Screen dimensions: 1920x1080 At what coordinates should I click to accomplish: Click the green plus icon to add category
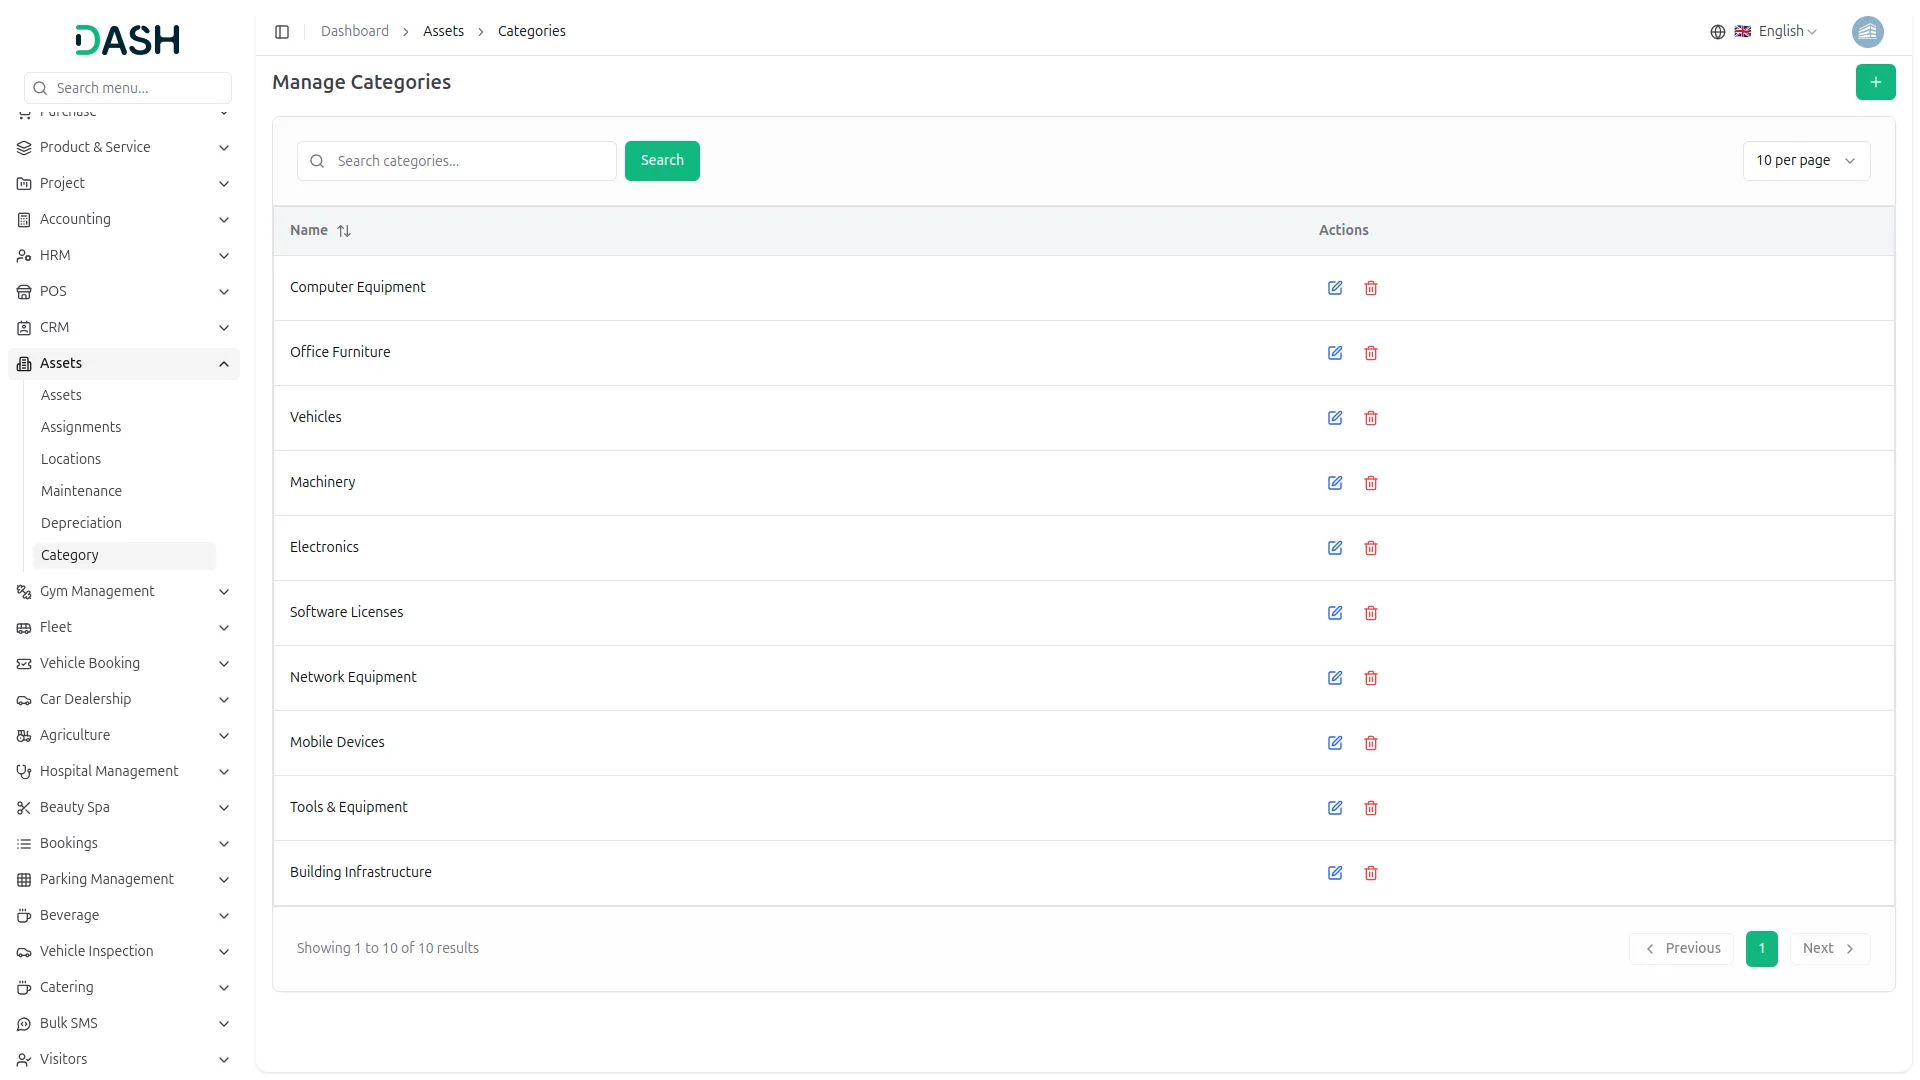pyautogui.click(x=1876, y=82)
